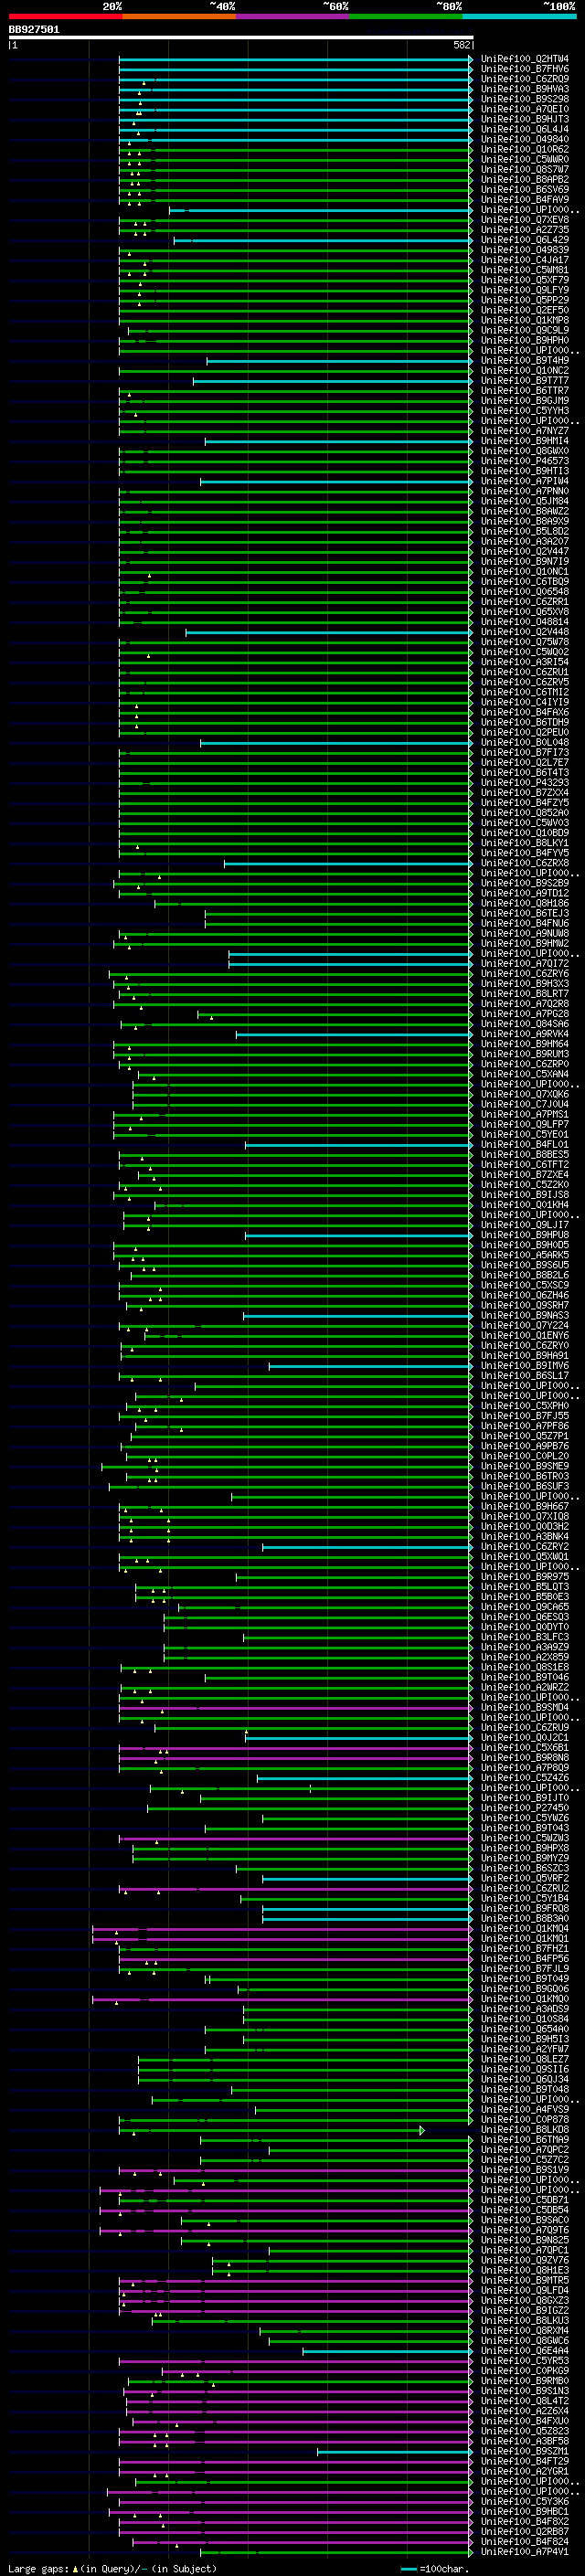Select the UniRef100_Q5XF79 label

point(525,280)
